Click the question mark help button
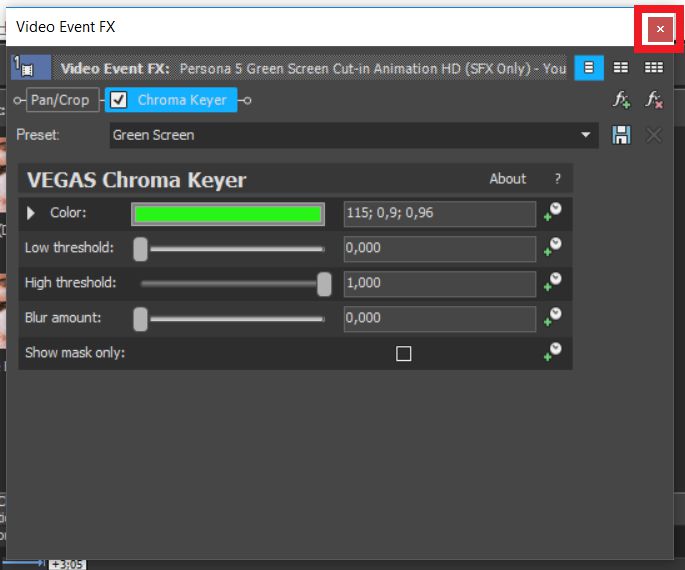This screenshot has height=570, width=685. coord(558,179)
